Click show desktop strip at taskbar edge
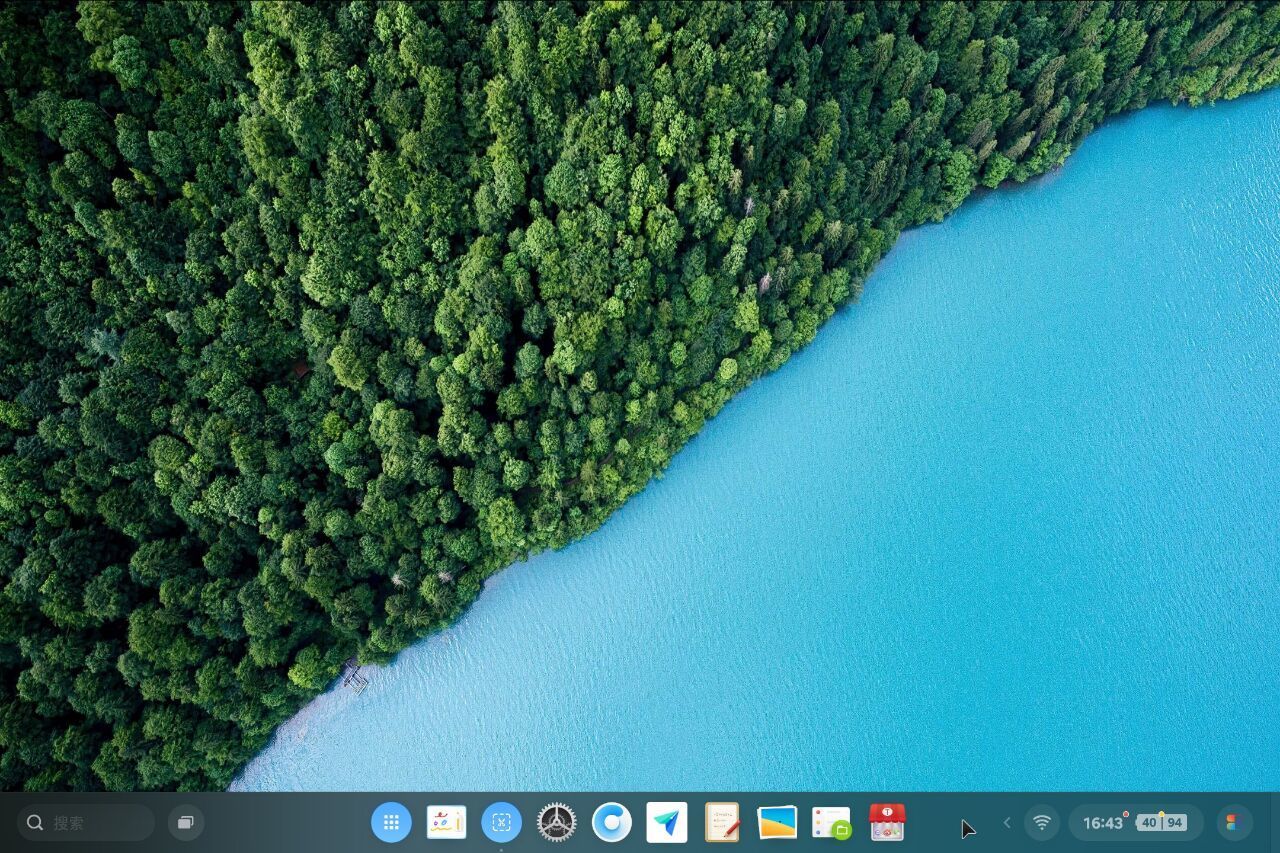 1275,823
